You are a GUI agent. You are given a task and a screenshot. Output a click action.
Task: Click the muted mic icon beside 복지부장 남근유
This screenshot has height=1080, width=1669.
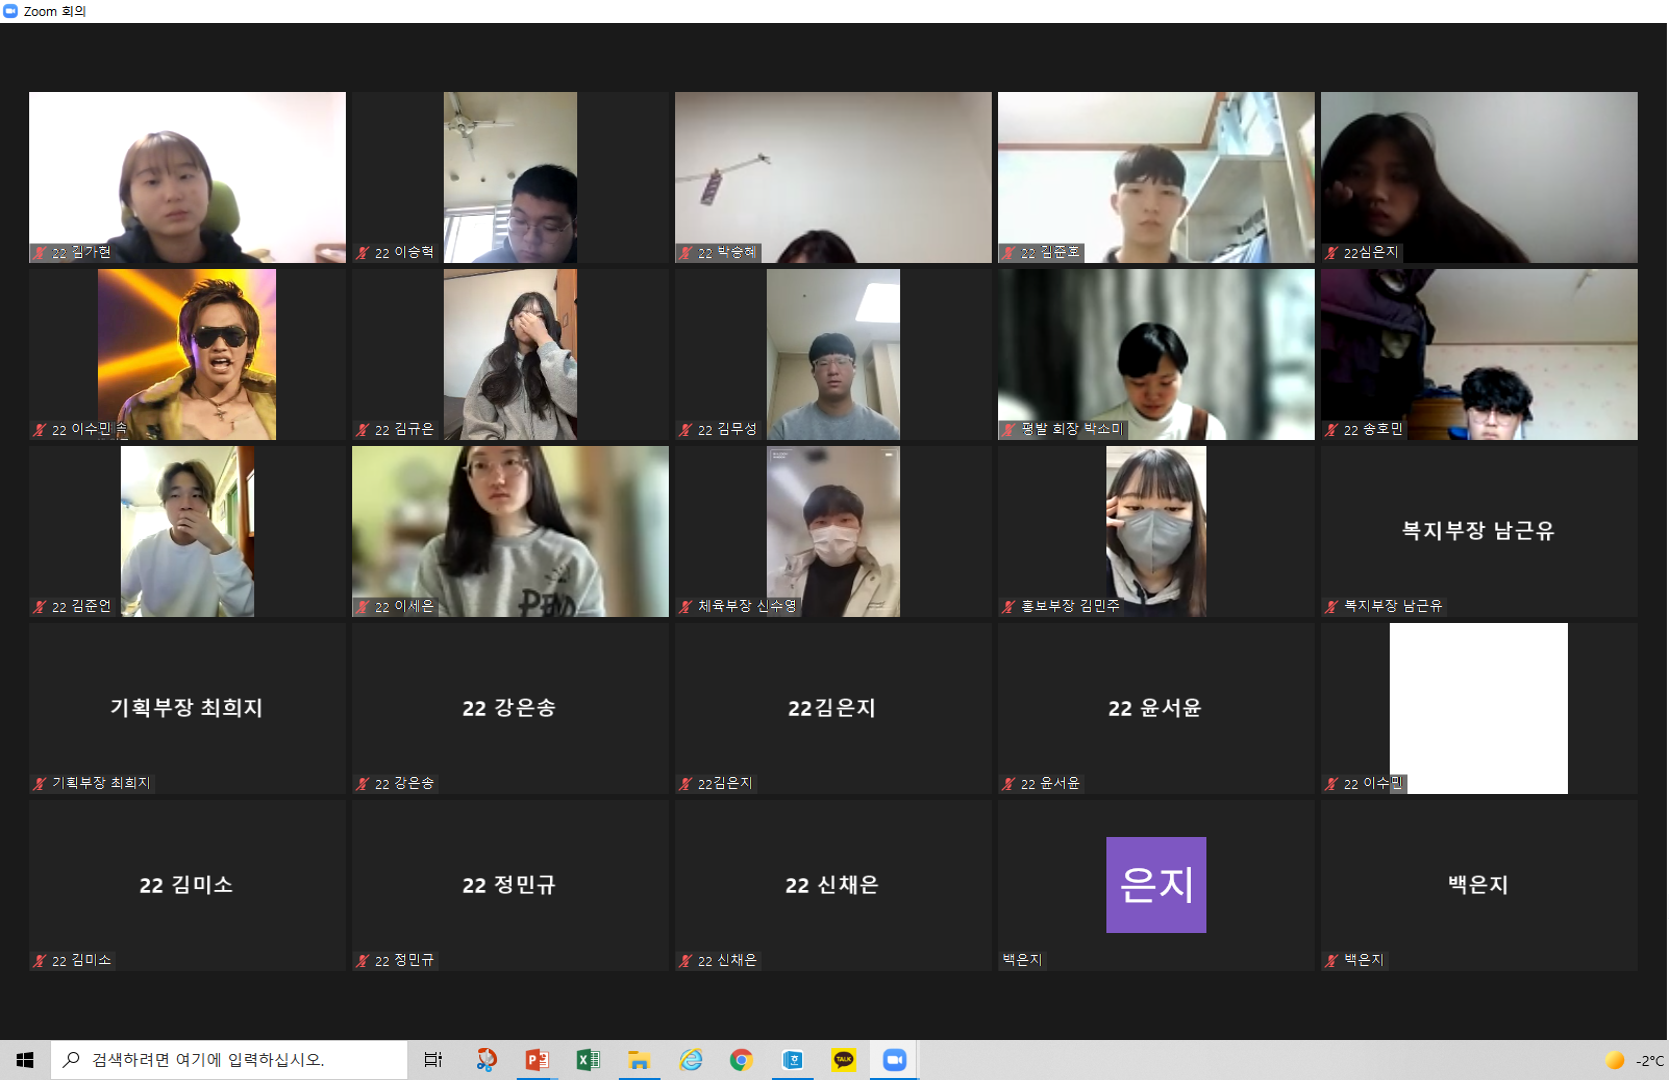tap(1332, 607)
